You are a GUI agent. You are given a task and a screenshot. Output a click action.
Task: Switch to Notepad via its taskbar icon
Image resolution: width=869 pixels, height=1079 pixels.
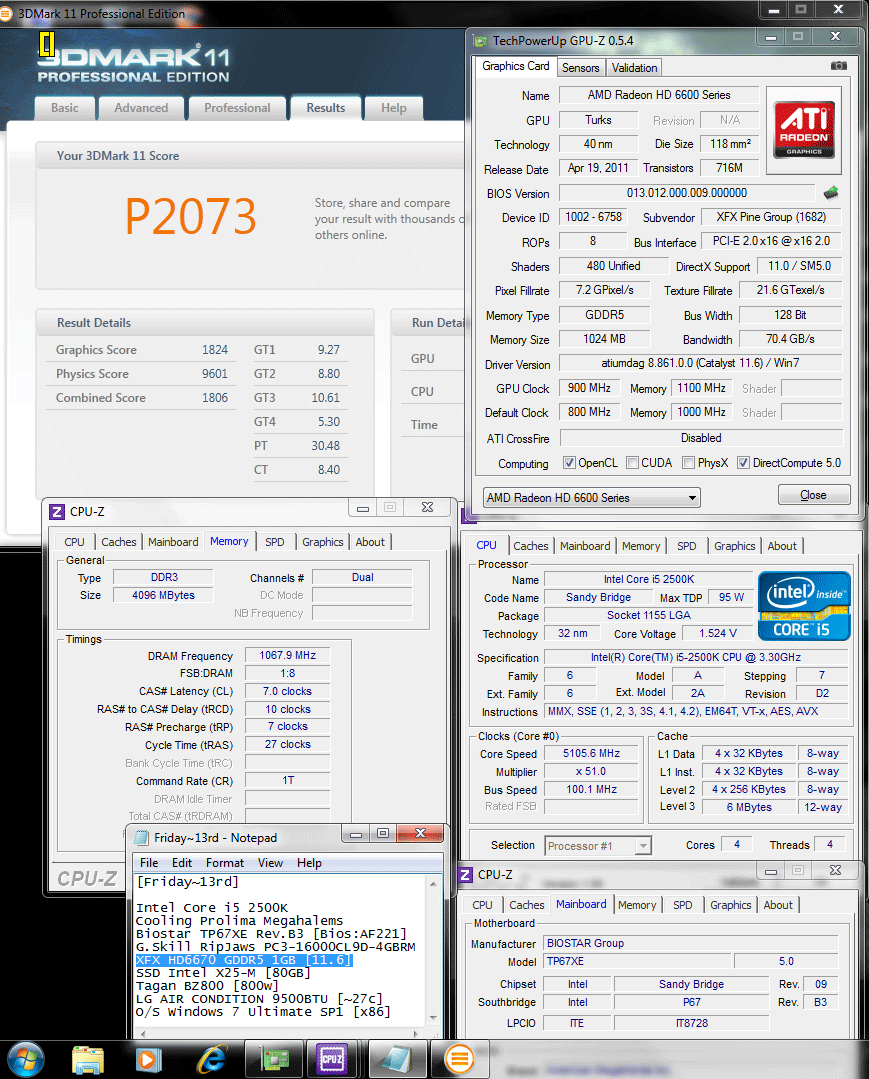coord(396,1060)
